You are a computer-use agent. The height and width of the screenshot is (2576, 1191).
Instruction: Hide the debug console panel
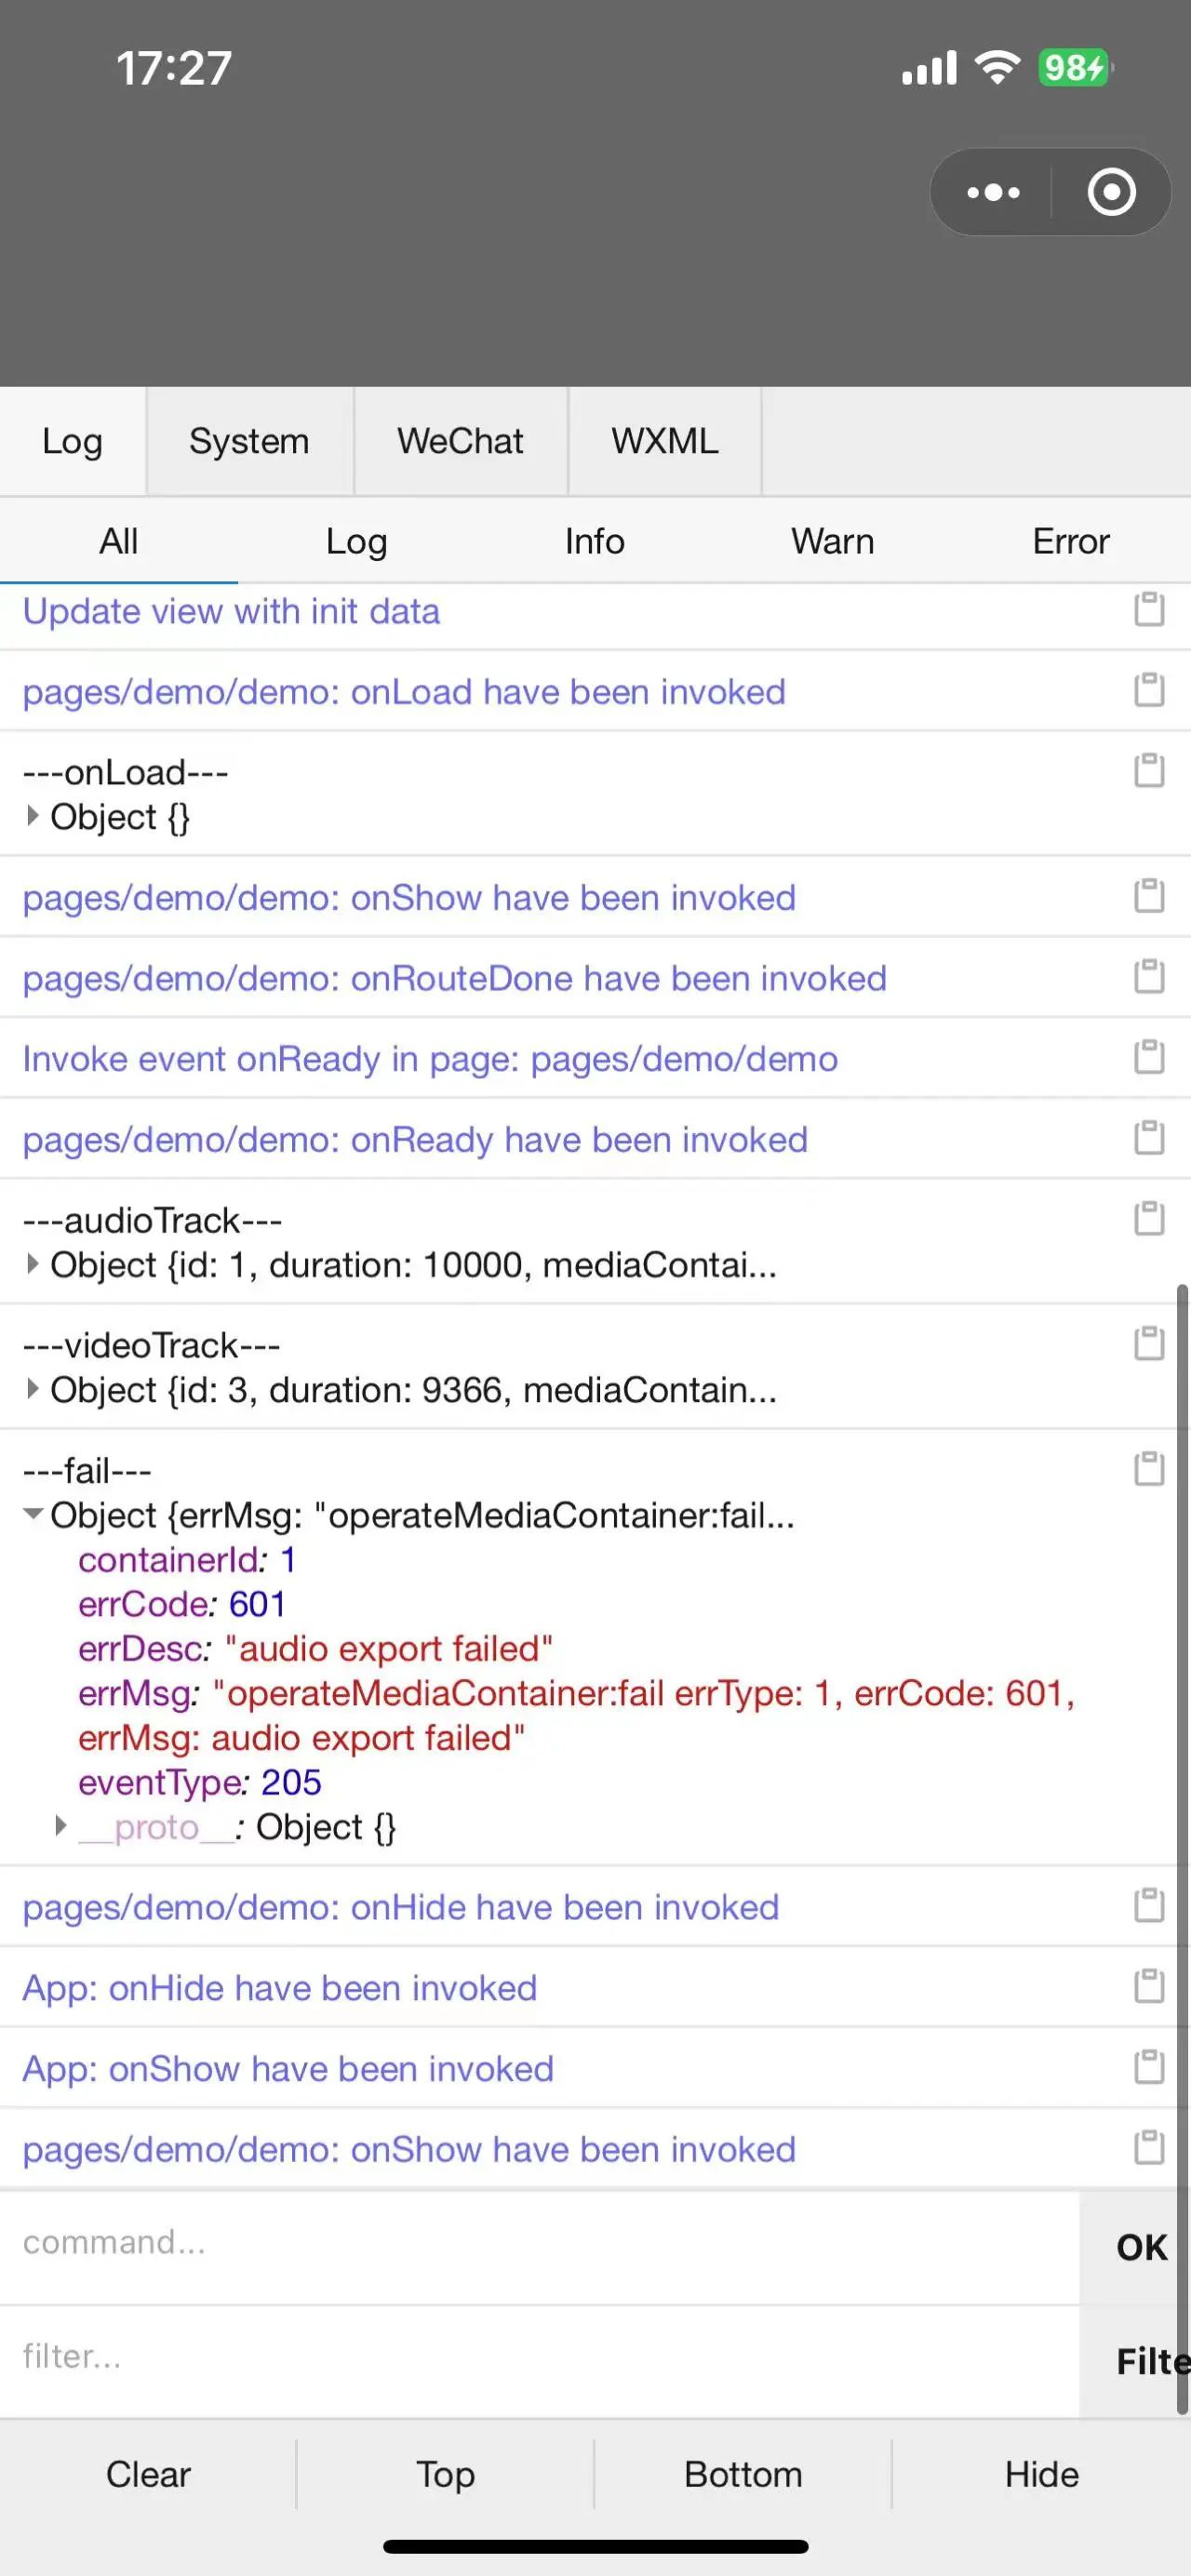tap(1041, 2474)
